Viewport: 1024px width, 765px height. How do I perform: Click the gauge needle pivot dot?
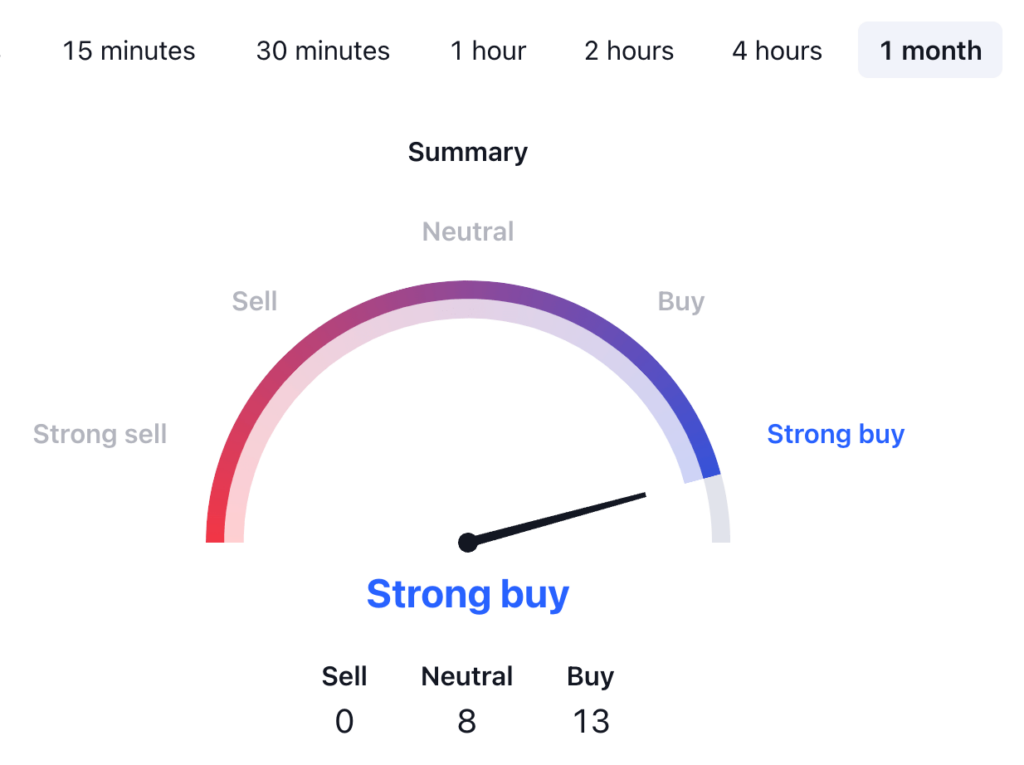click(467, 542)
